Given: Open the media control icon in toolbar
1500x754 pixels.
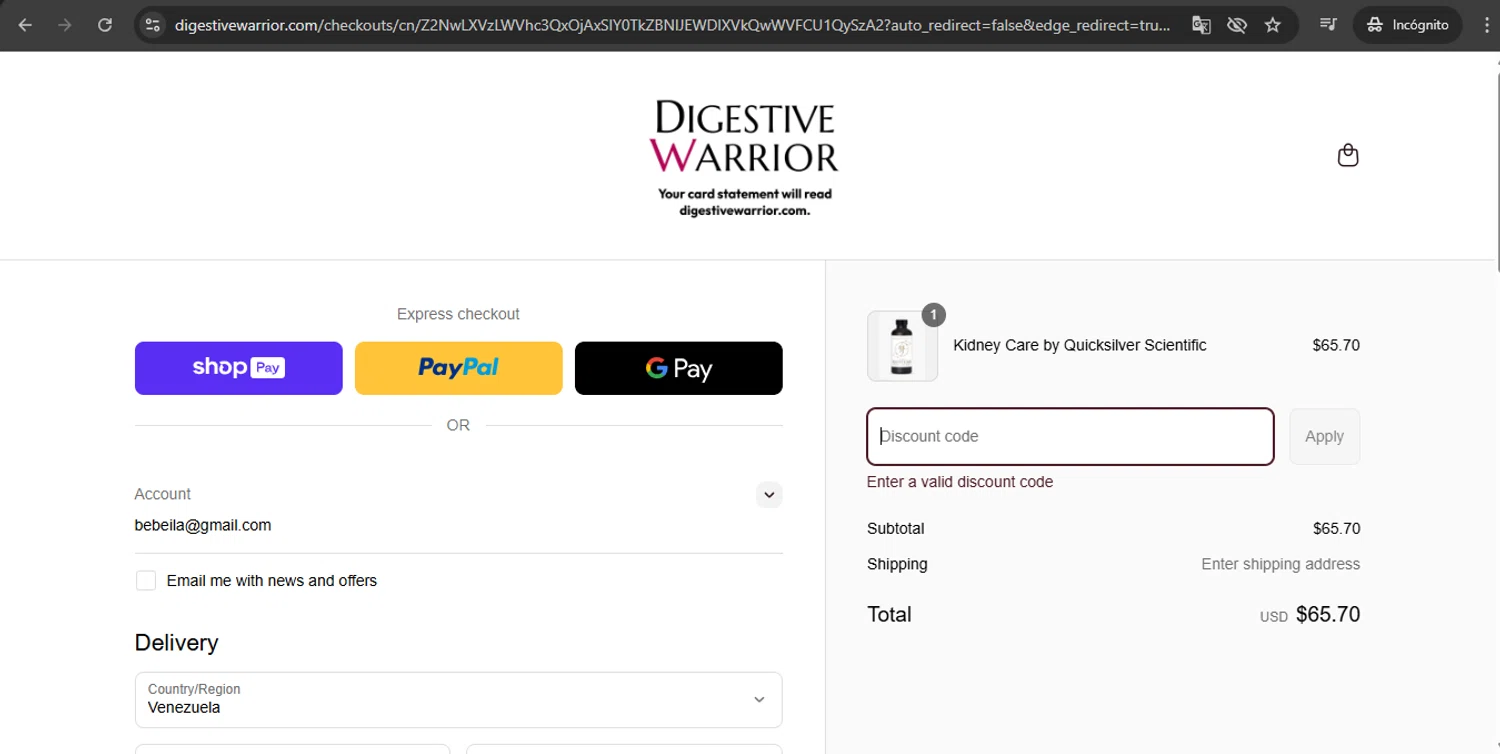Looking at the screenshot, I should tap(1328, 25).
